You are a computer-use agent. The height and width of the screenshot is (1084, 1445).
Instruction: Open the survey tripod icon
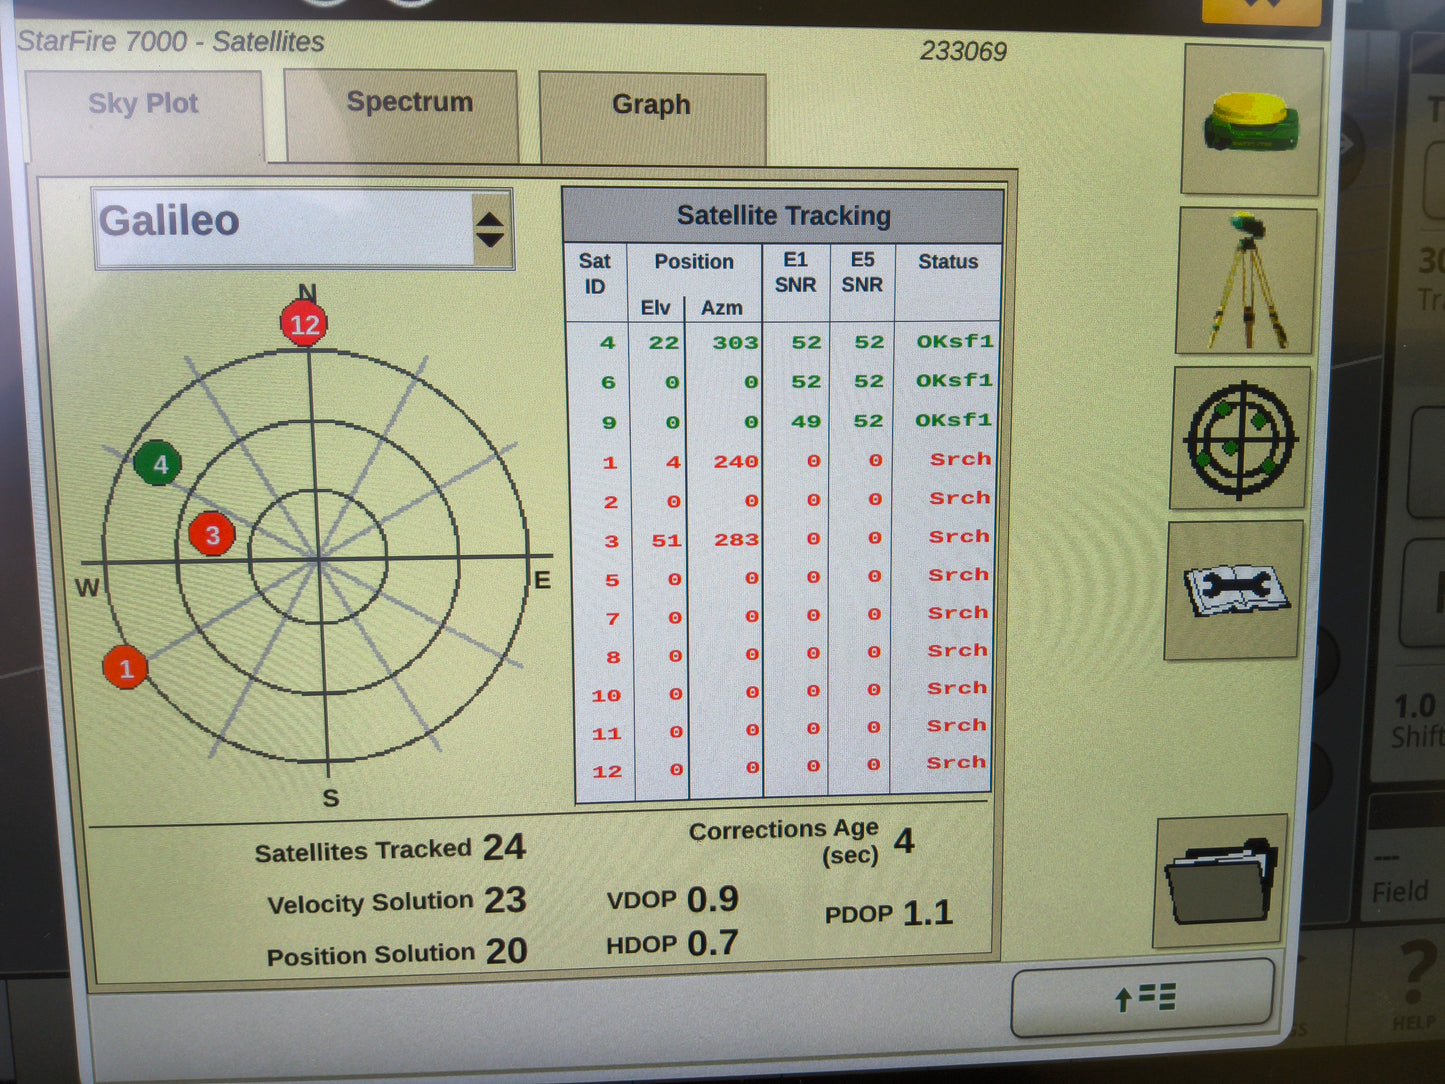(1245, 281)
